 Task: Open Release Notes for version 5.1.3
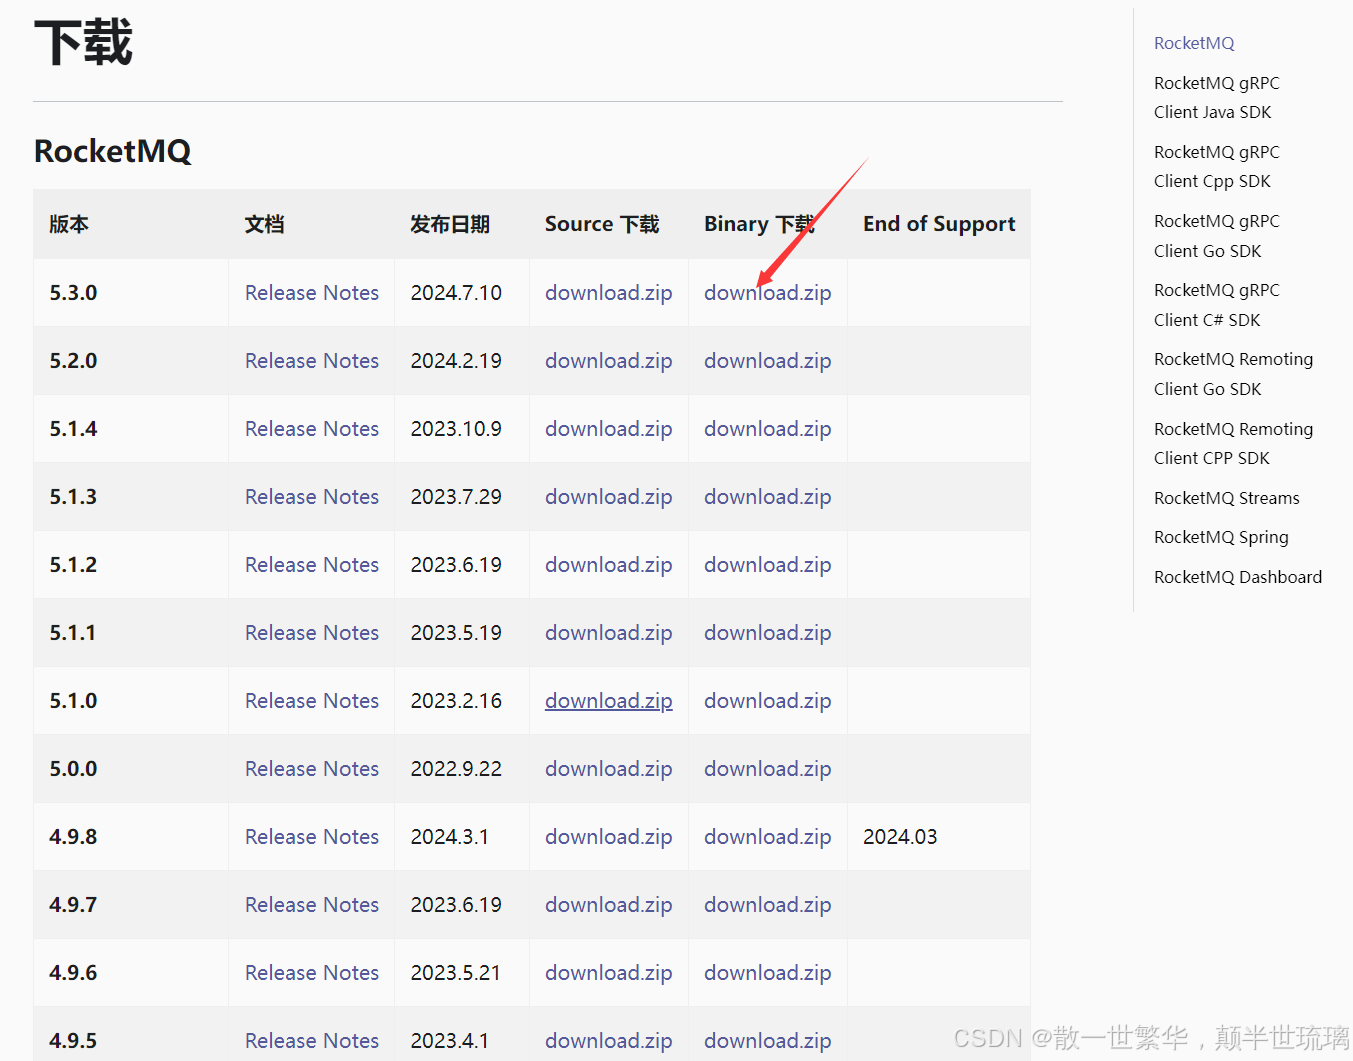click(312, 497)
